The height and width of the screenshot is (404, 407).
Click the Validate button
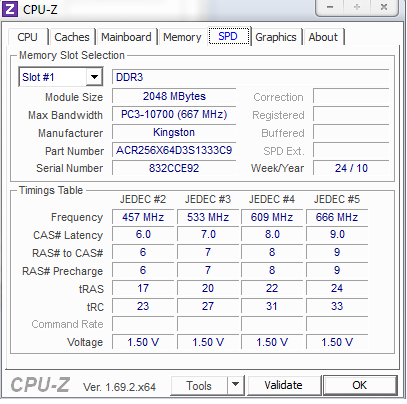click(284, 385)
